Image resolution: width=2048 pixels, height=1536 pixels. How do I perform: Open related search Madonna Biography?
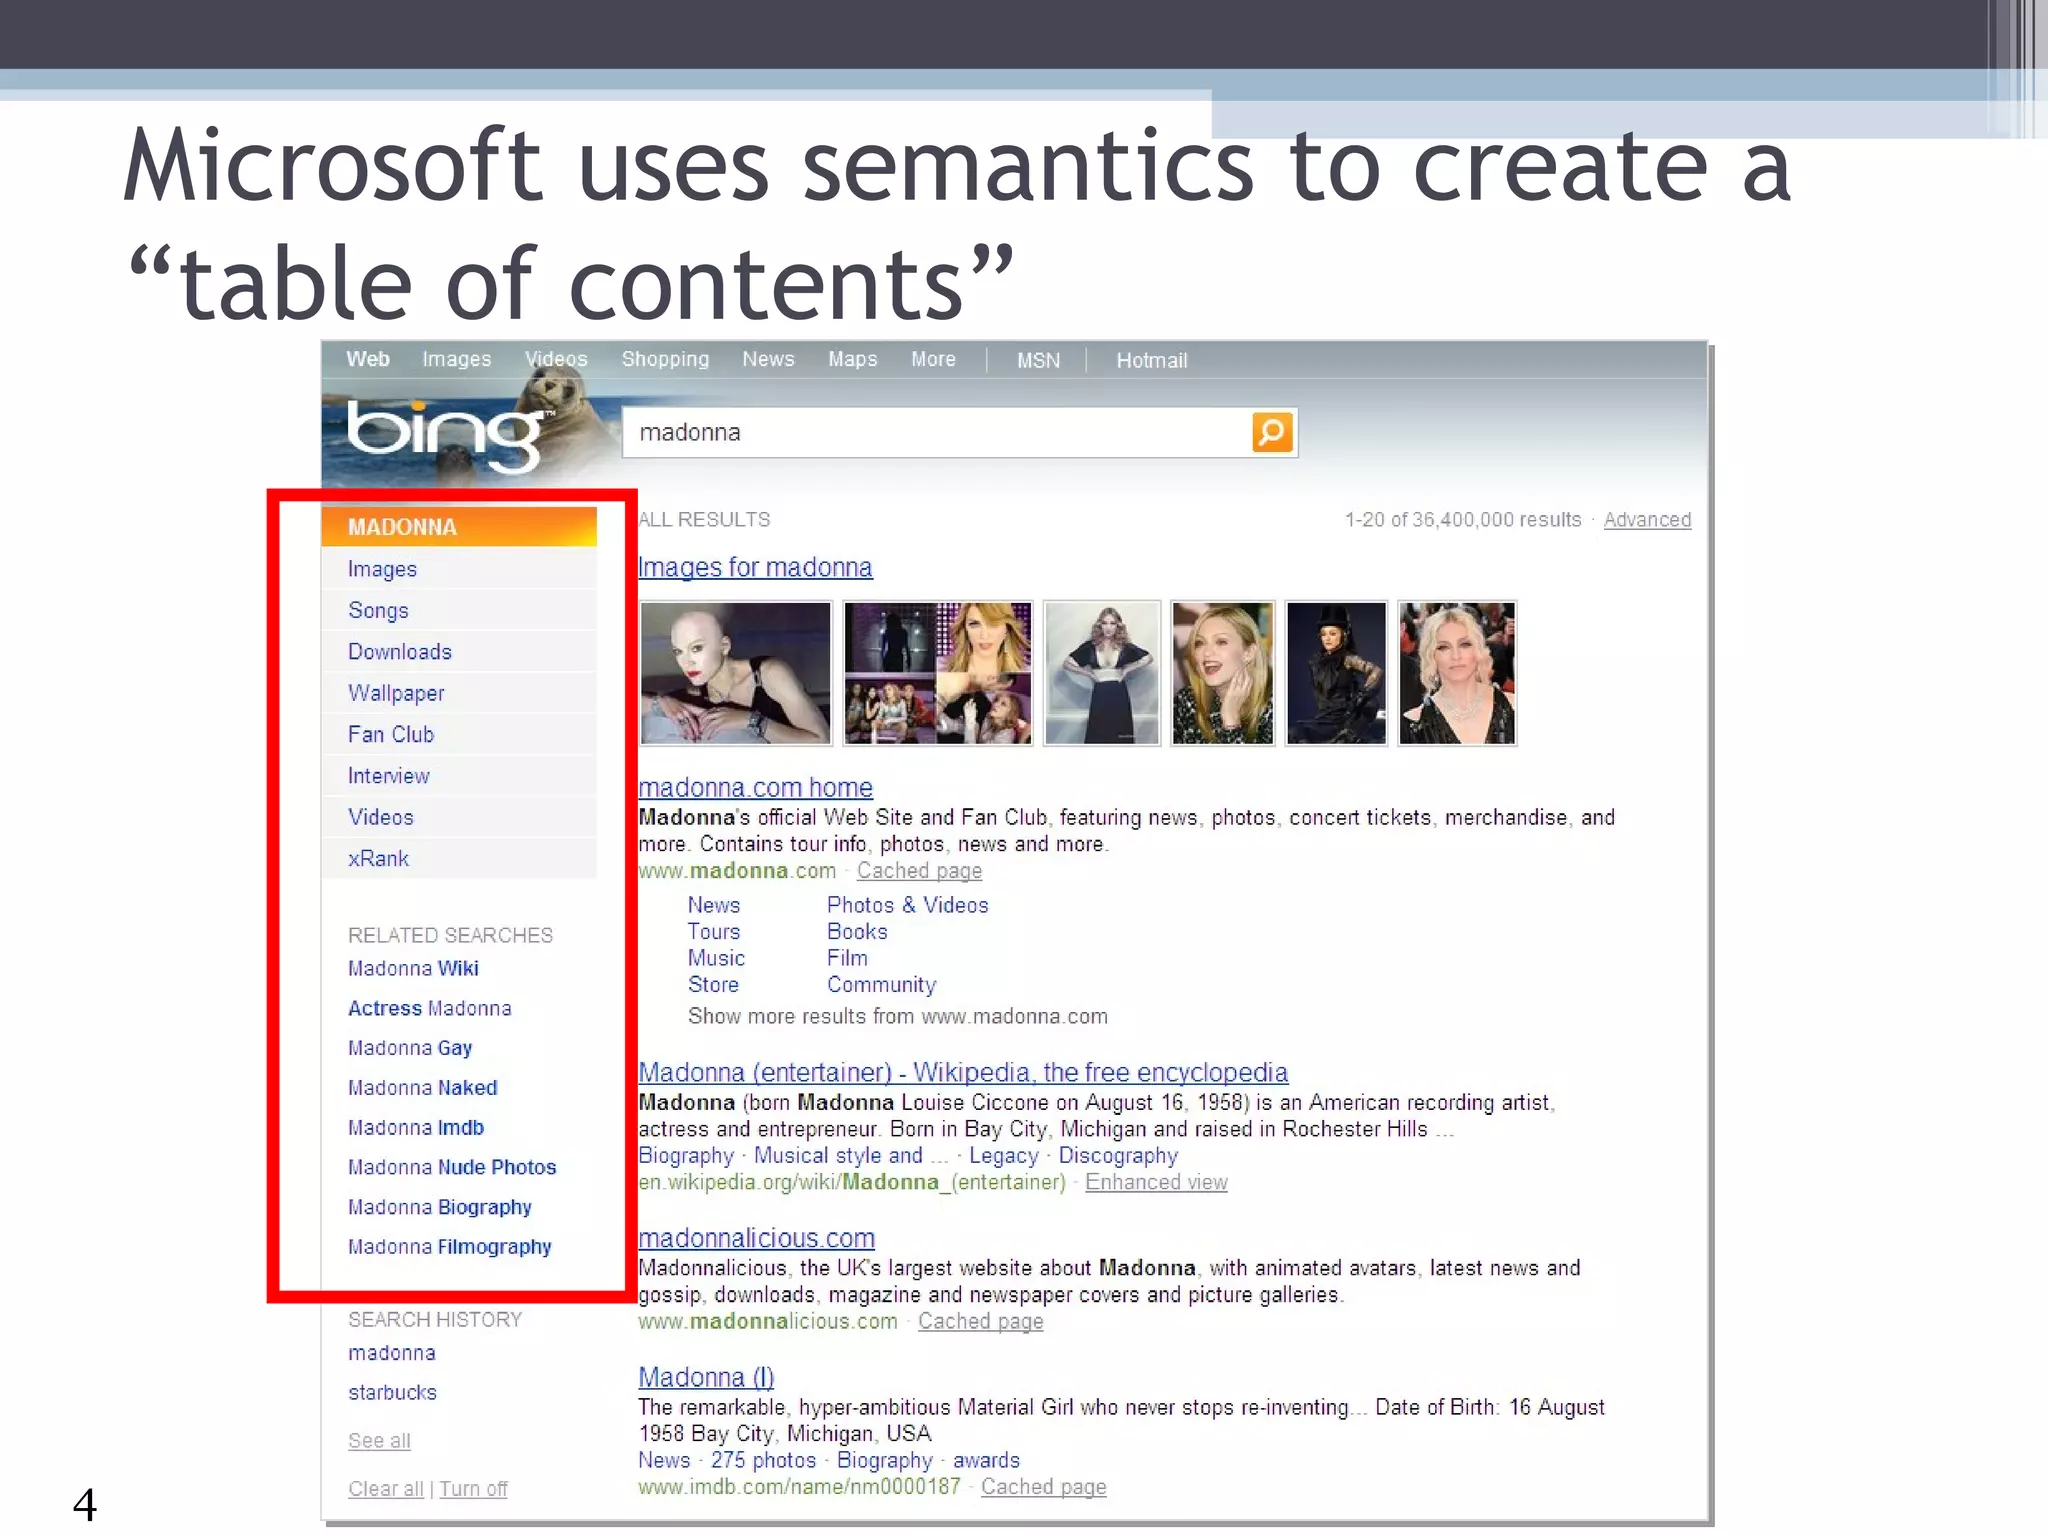(440, 1207)
